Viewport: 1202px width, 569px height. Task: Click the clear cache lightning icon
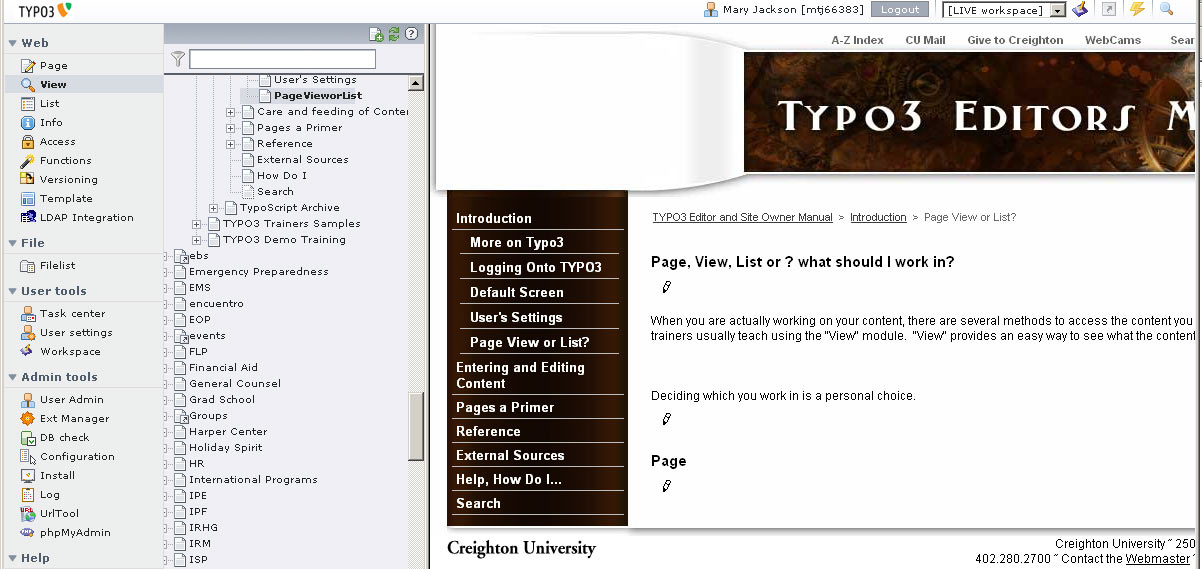point(1137,9)
